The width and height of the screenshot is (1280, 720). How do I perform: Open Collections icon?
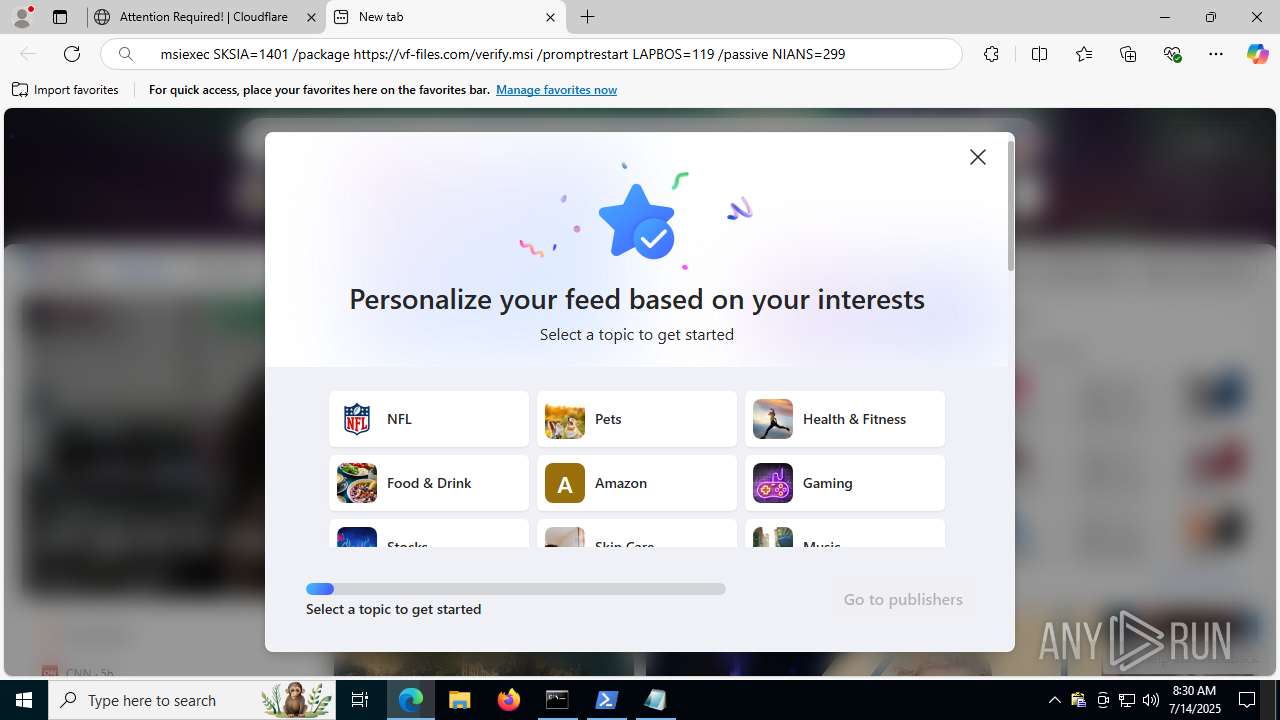(x=1128, y=54)
